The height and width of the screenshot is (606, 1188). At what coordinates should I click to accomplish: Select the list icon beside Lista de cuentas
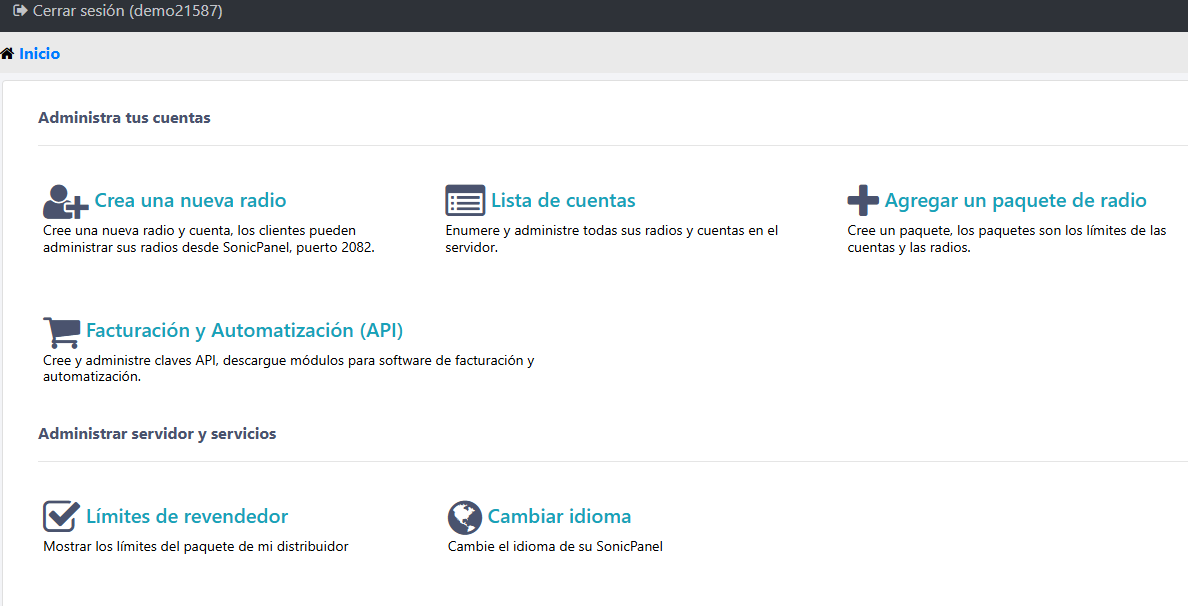click(x=464, y=200)
